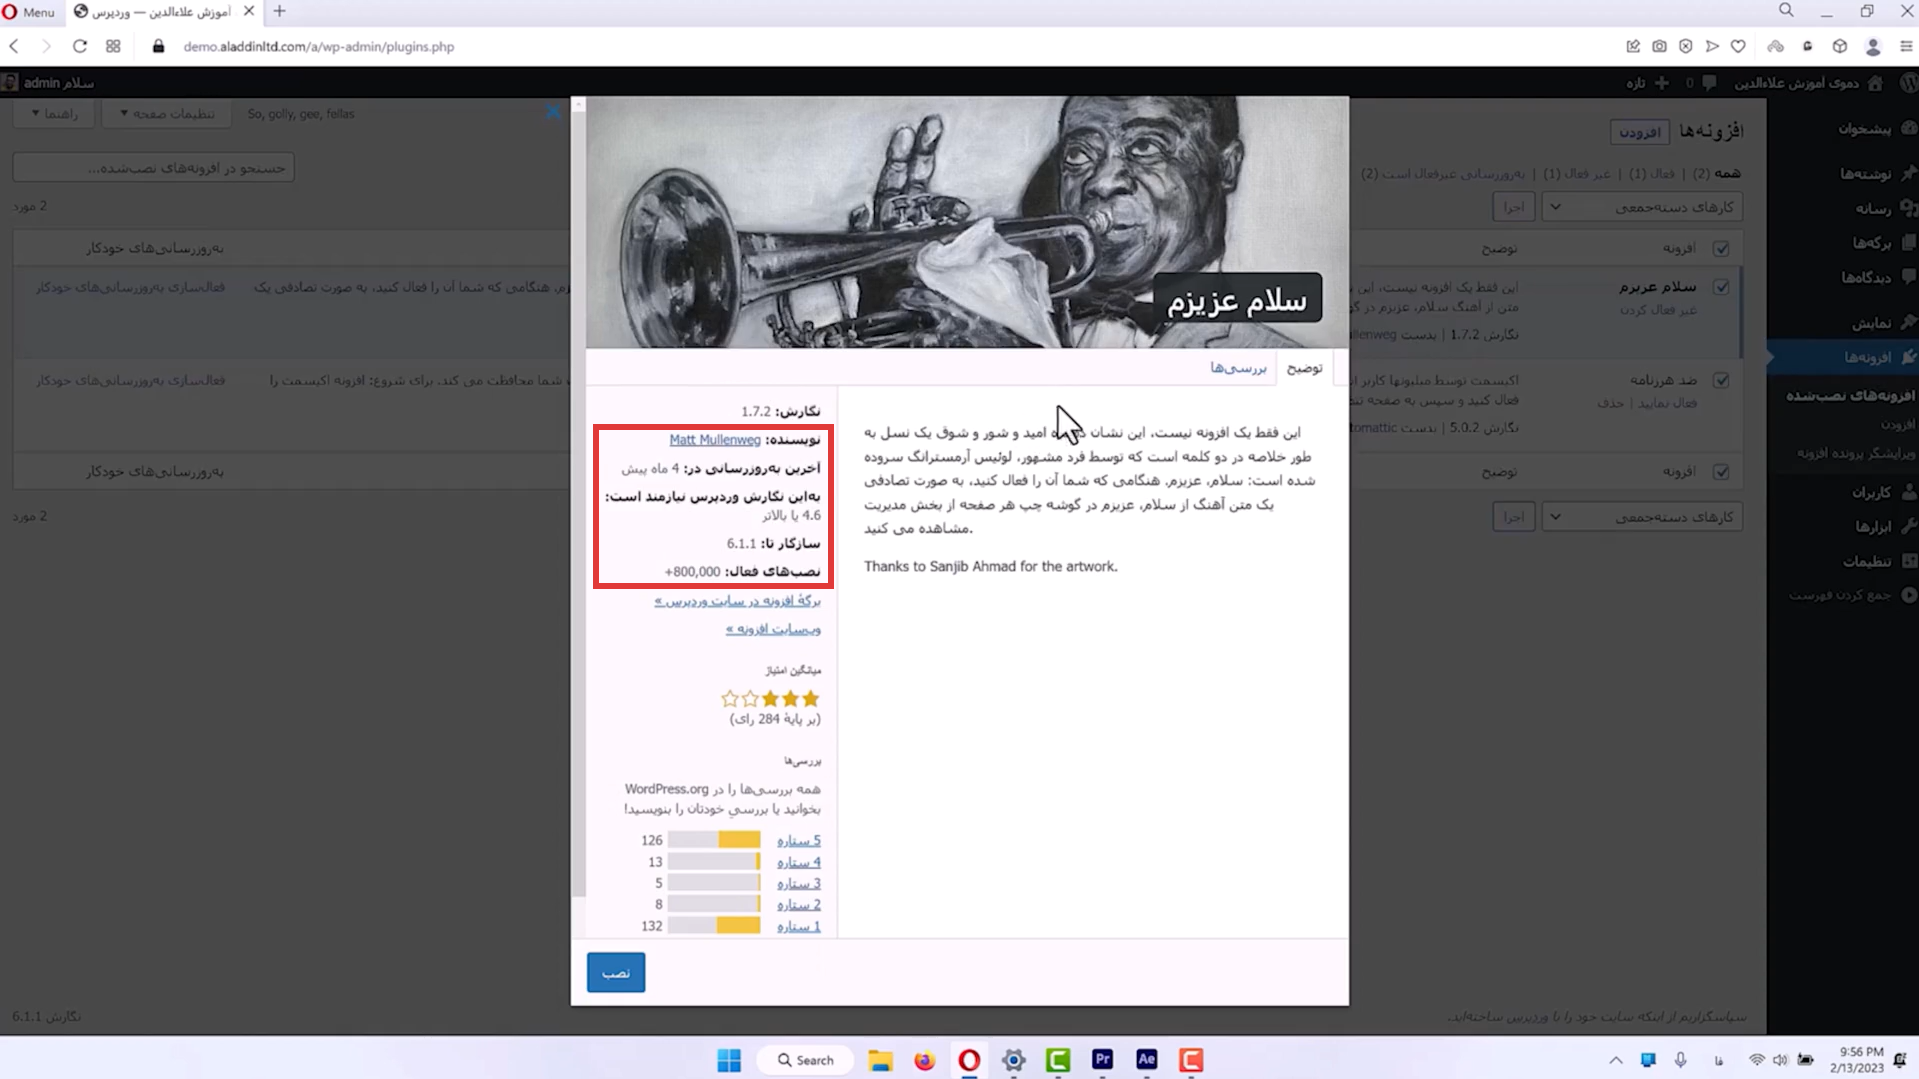
Task: Click the افزودن (Add New) button beside the page title
Action: pyautogui.click(x=1639, y=132)
